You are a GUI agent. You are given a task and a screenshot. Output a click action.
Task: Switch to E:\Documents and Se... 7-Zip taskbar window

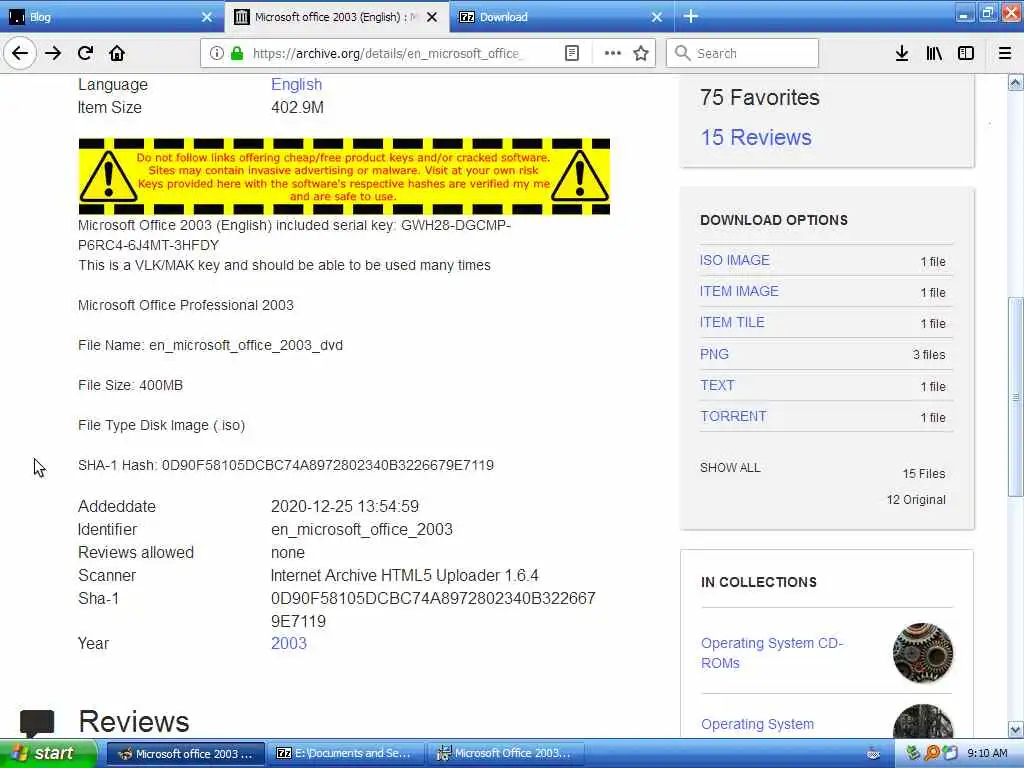pos(346,754)
